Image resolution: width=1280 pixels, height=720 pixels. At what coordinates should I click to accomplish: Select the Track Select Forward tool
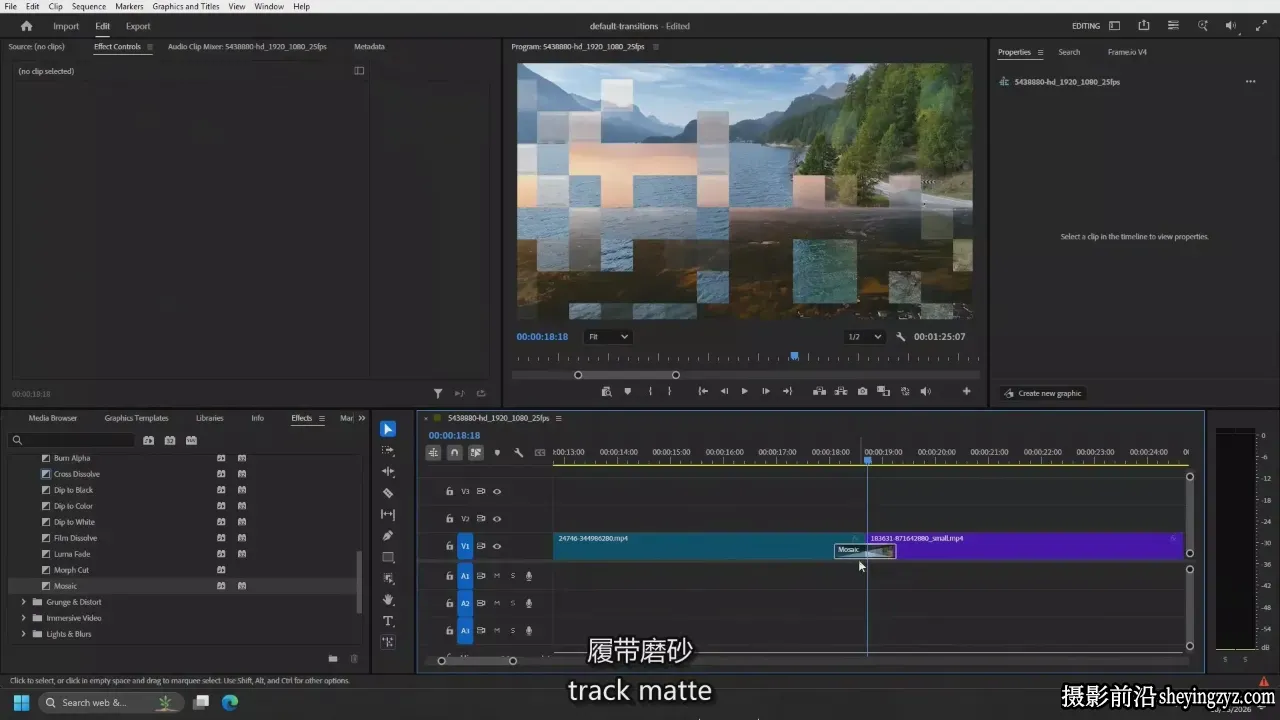388,451
